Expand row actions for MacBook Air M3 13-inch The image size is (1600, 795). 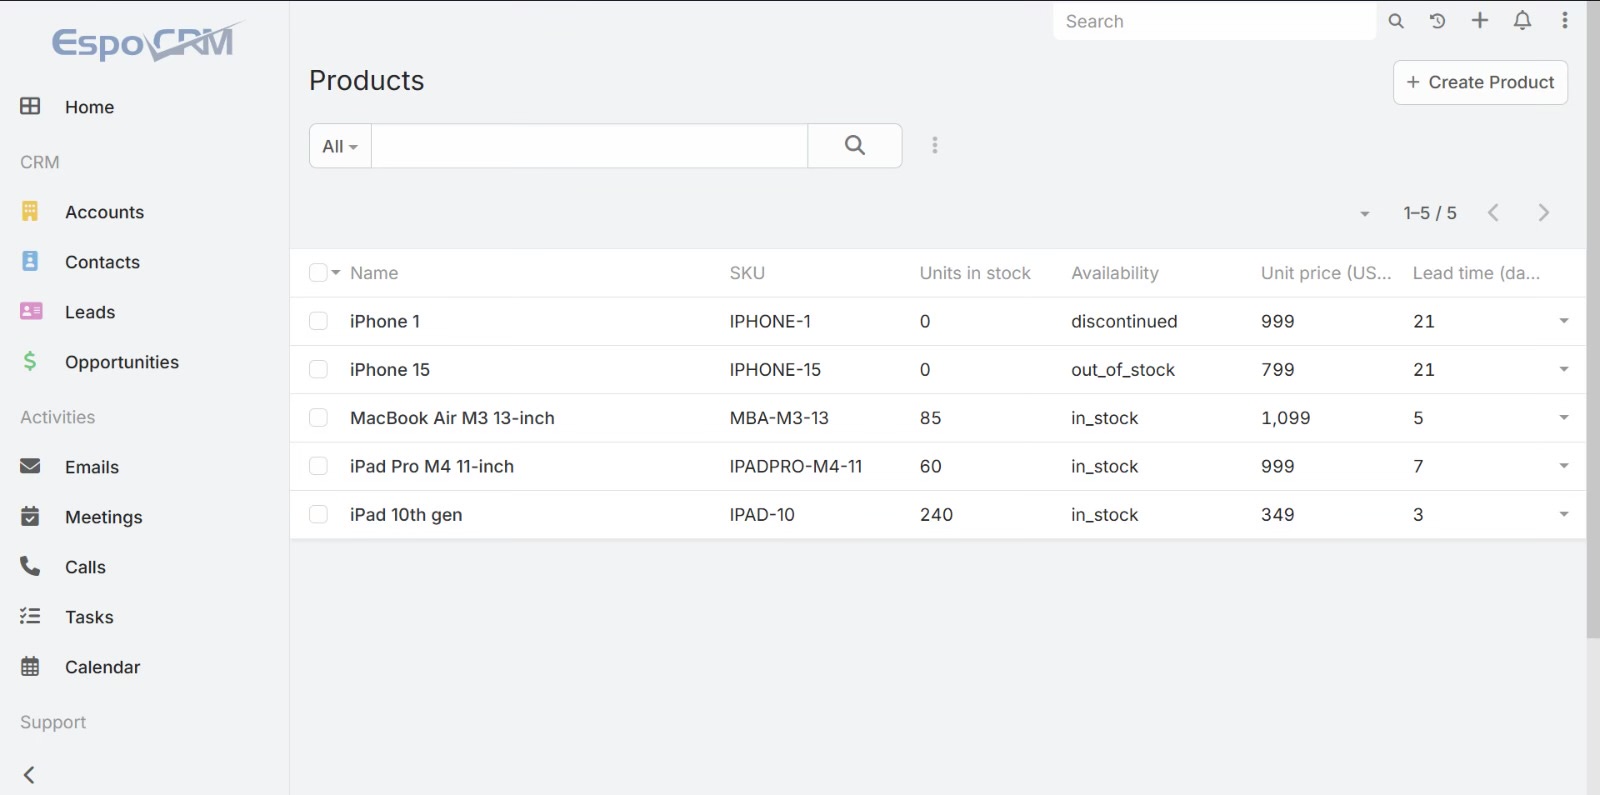(1564, 418)
